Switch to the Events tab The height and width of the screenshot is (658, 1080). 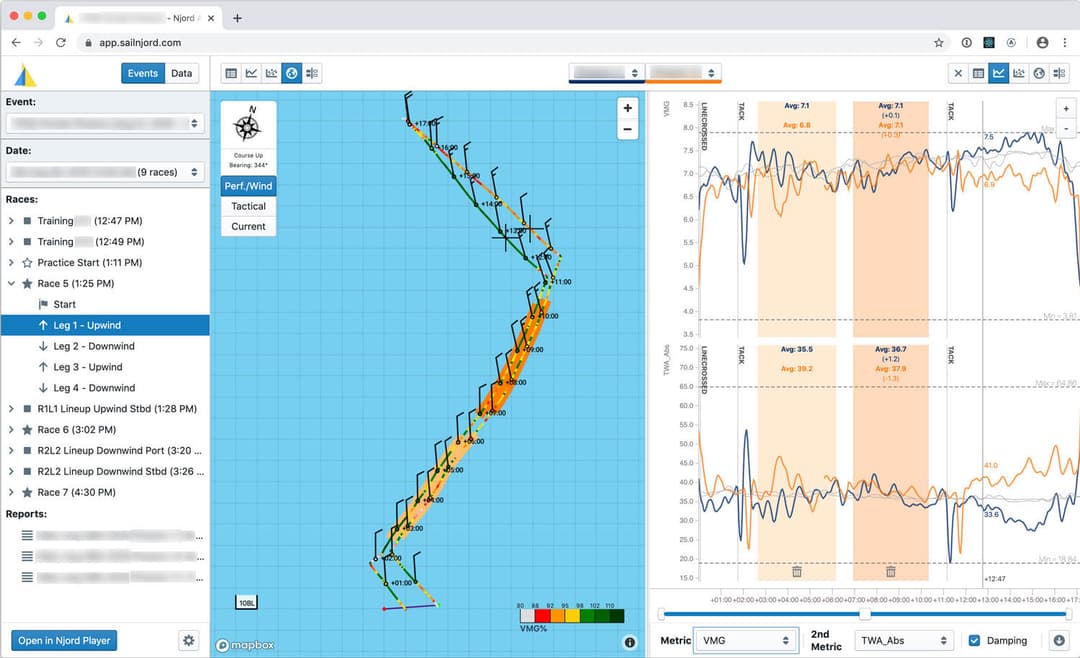(143, 73)
